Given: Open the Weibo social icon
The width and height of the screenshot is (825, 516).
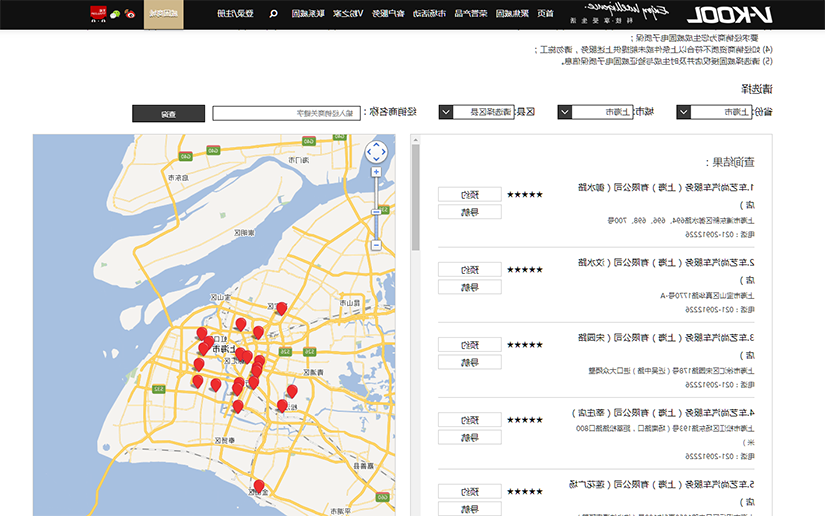Looking at the screenshot, I should click(x=129, y=14).
